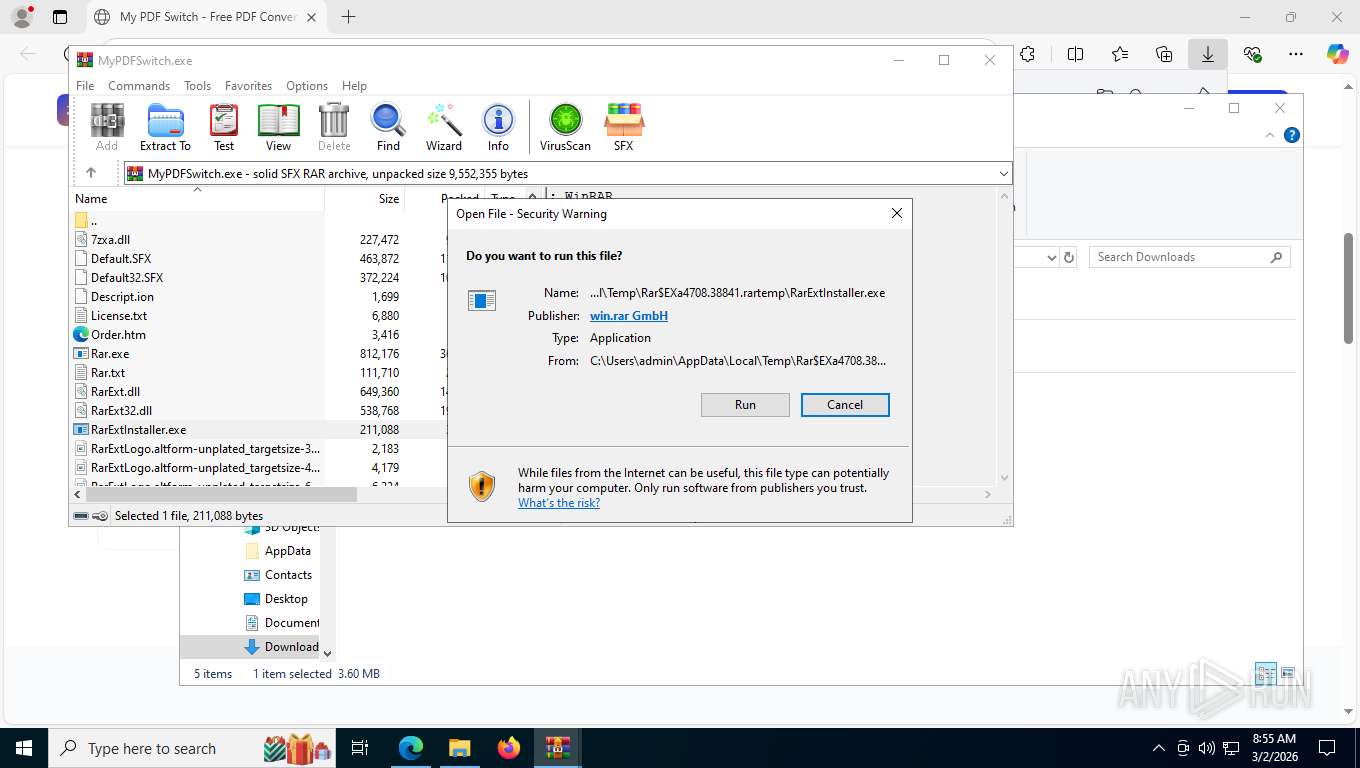Click the Test toolbar icon in WinRAR
Viewport: 1360px width, 768px height.
click(224, 127)
